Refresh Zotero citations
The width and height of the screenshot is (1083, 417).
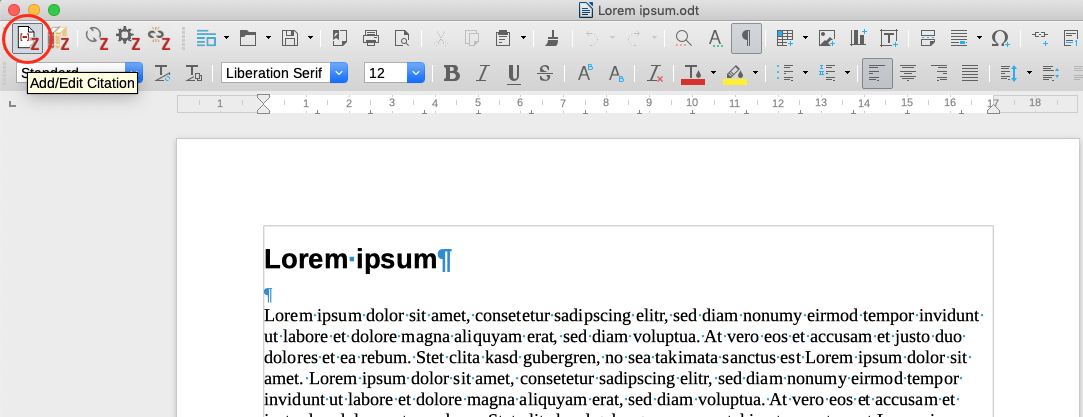pos(96,38)
